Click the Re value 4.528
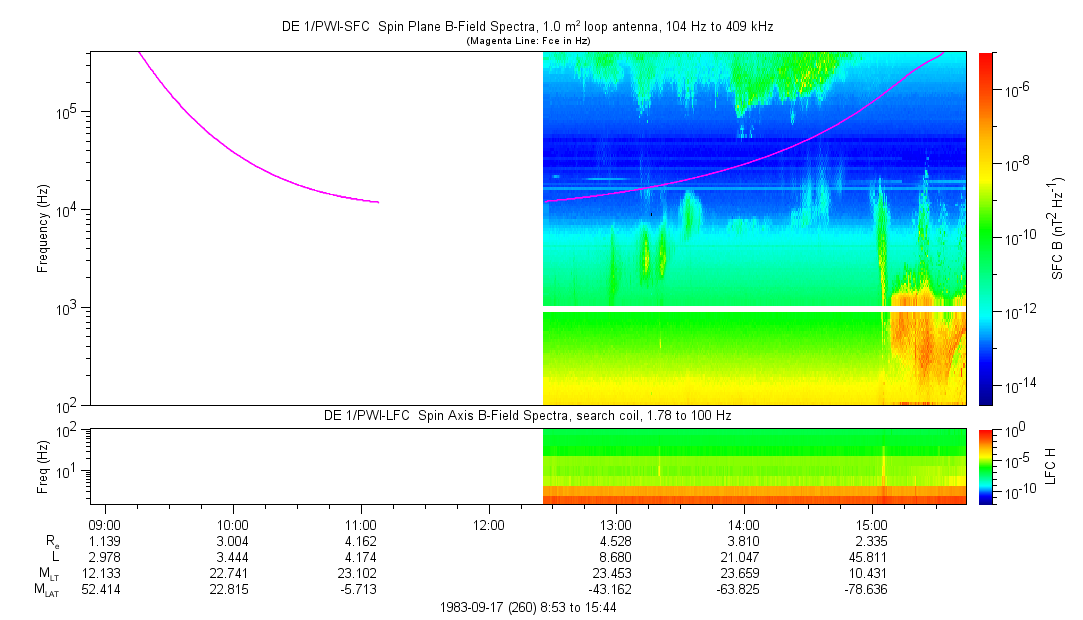 pos(616,540)
